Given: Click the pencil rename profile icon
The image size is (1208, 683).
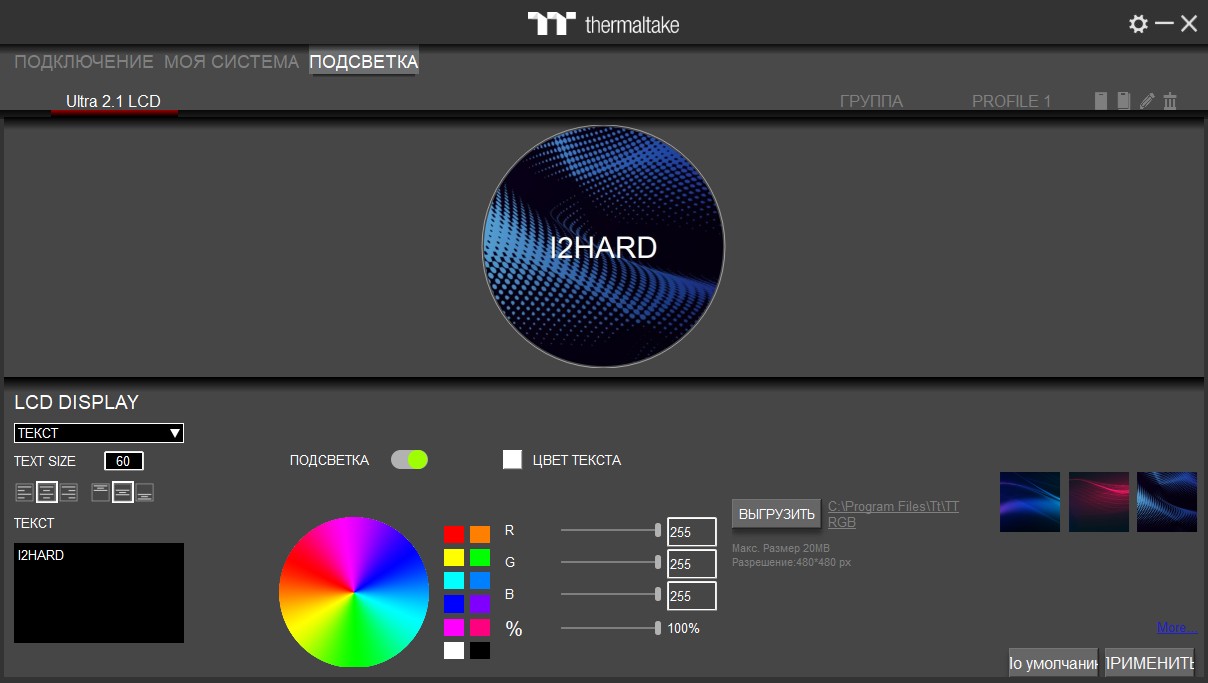Looking at the screenshot, I should click(x=1147, y=101).
